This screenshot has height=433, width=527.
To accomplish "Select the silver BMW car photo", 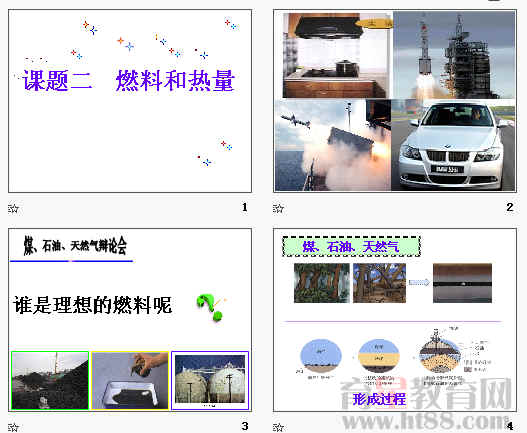I will pyautogui.click(x=453, y=145).
